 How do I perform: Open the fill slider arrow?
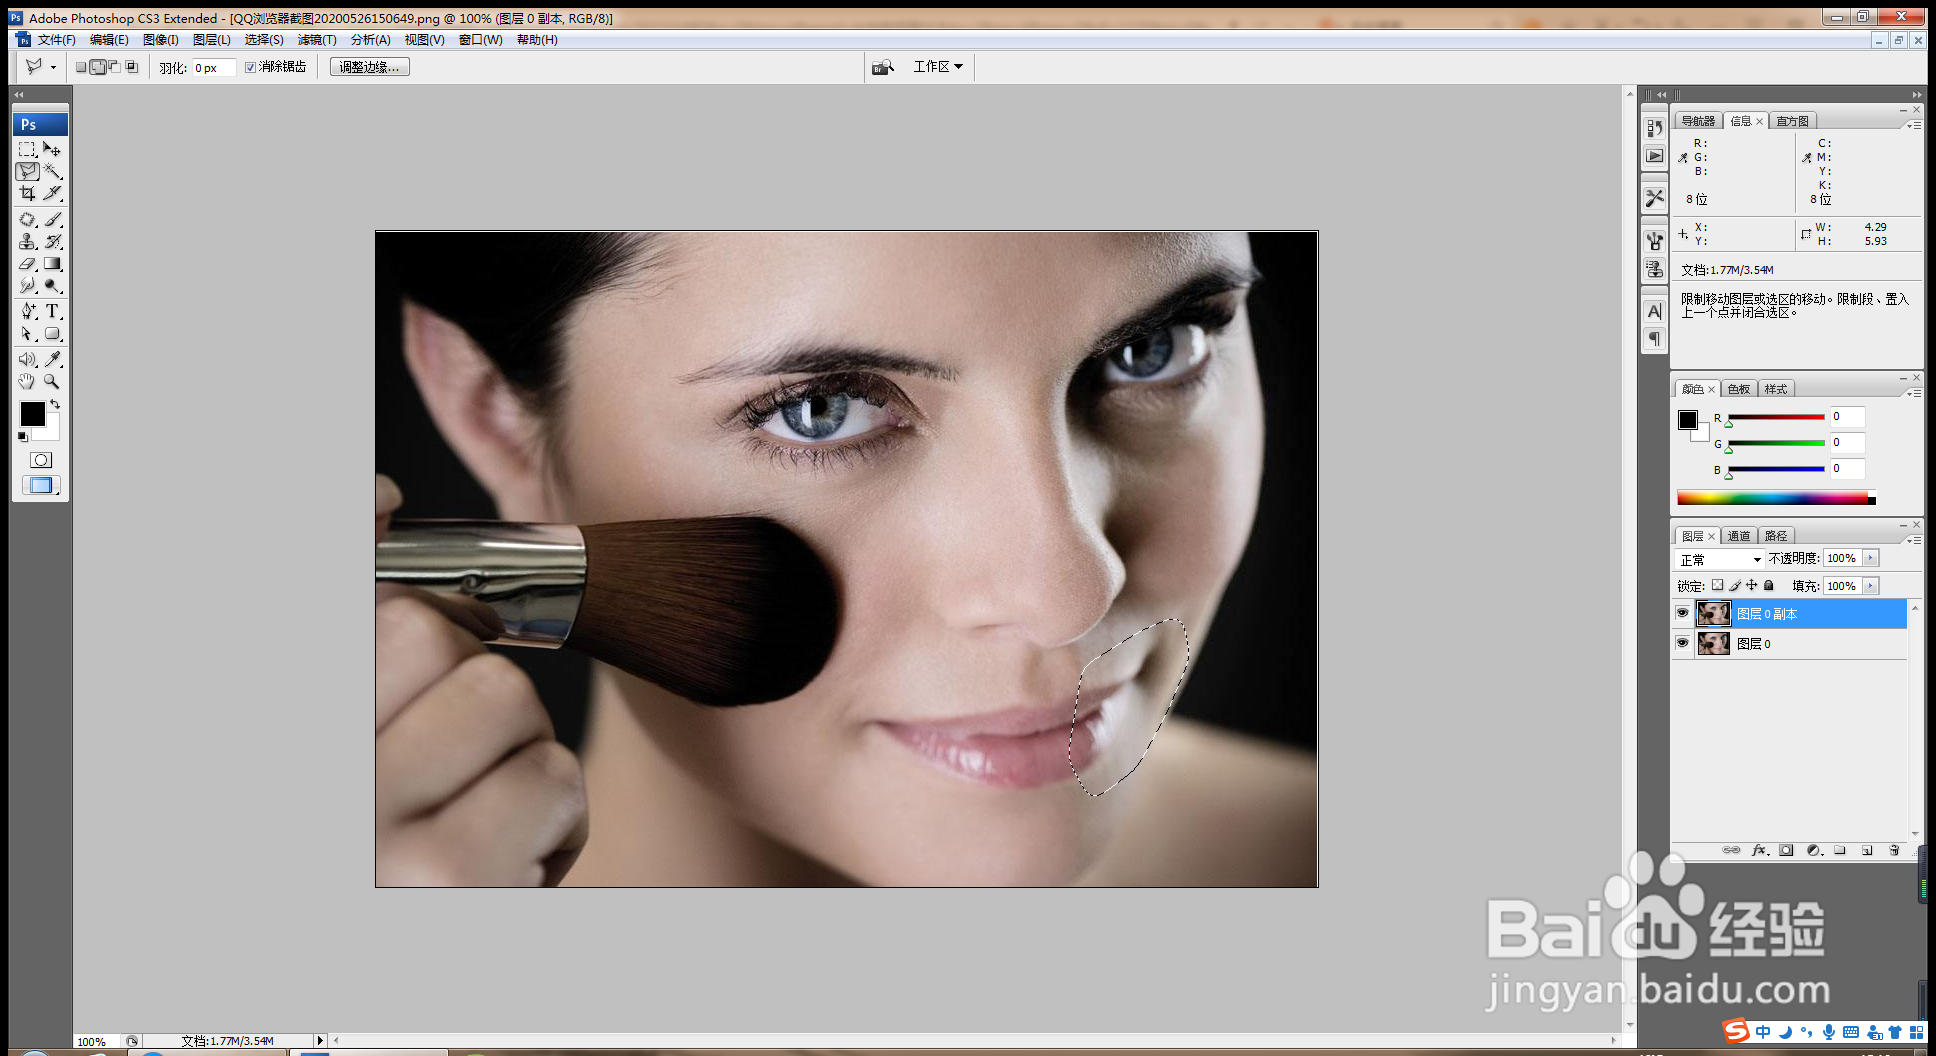(1870, 586)
